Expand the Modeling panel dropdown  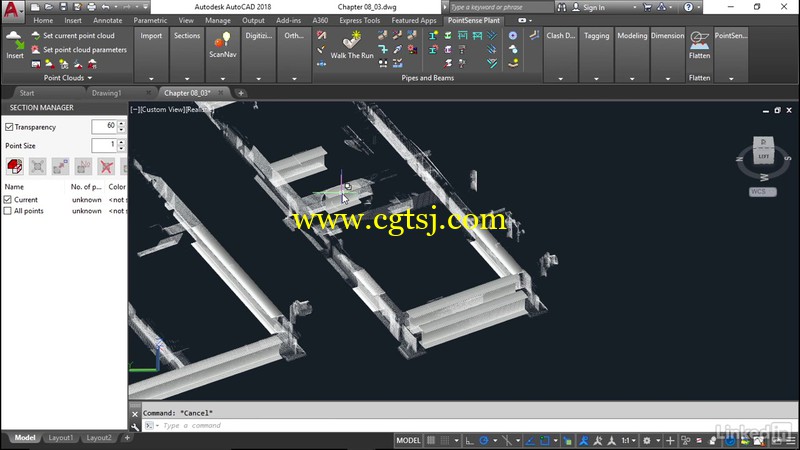tap(632, 79)
